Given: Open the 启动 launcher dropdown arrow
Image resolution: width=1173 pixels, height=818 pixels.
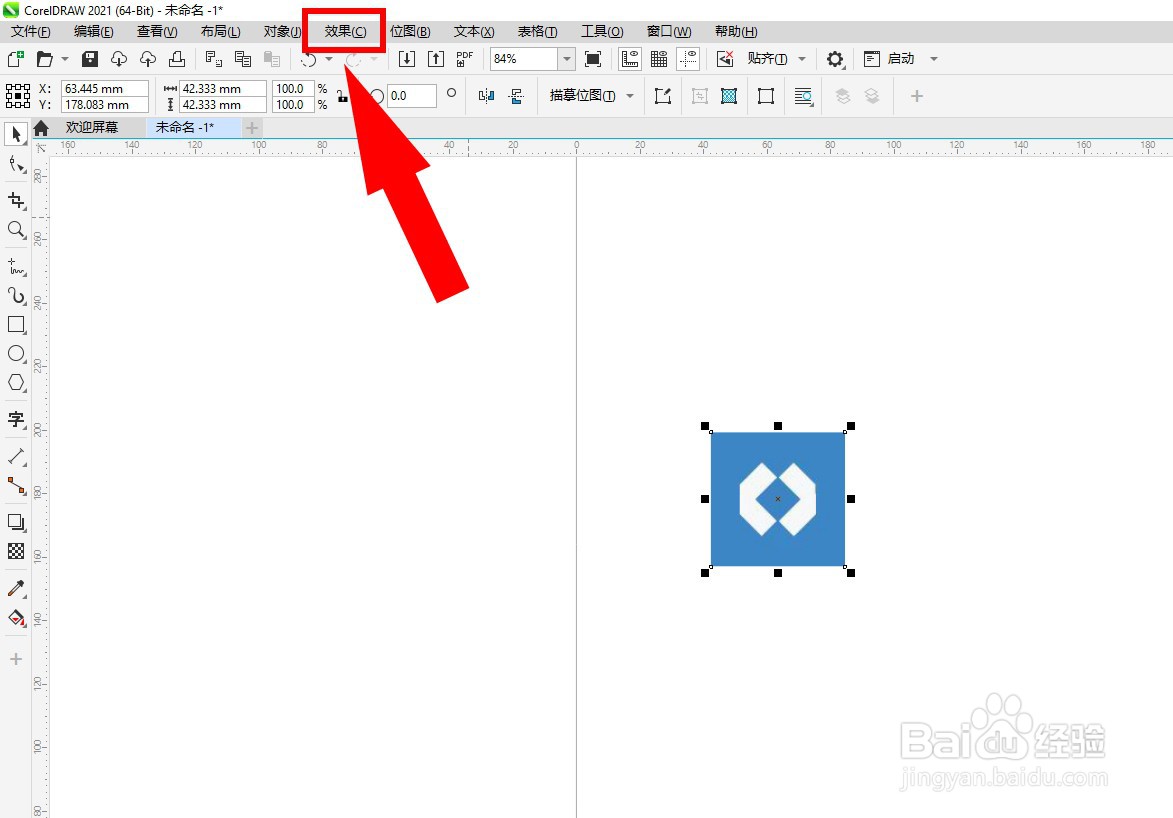Looking at the screenshot, I should pyautogui.click(x=934, y=59).
